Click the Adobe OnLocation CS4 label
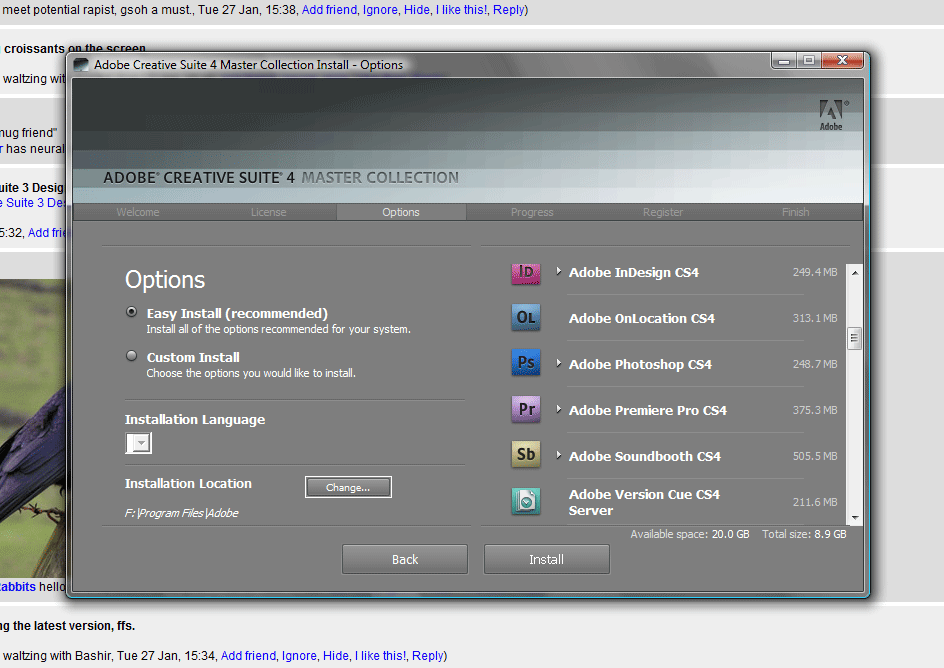944x668 pixels. tap(642, 318)
